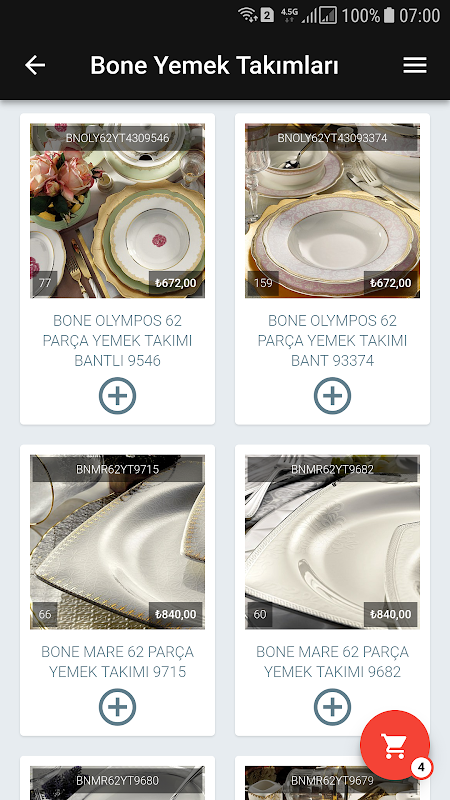This screenshot has width=450, height=800.
Task: Tap the cart item count badge
Action: point(421,767)
